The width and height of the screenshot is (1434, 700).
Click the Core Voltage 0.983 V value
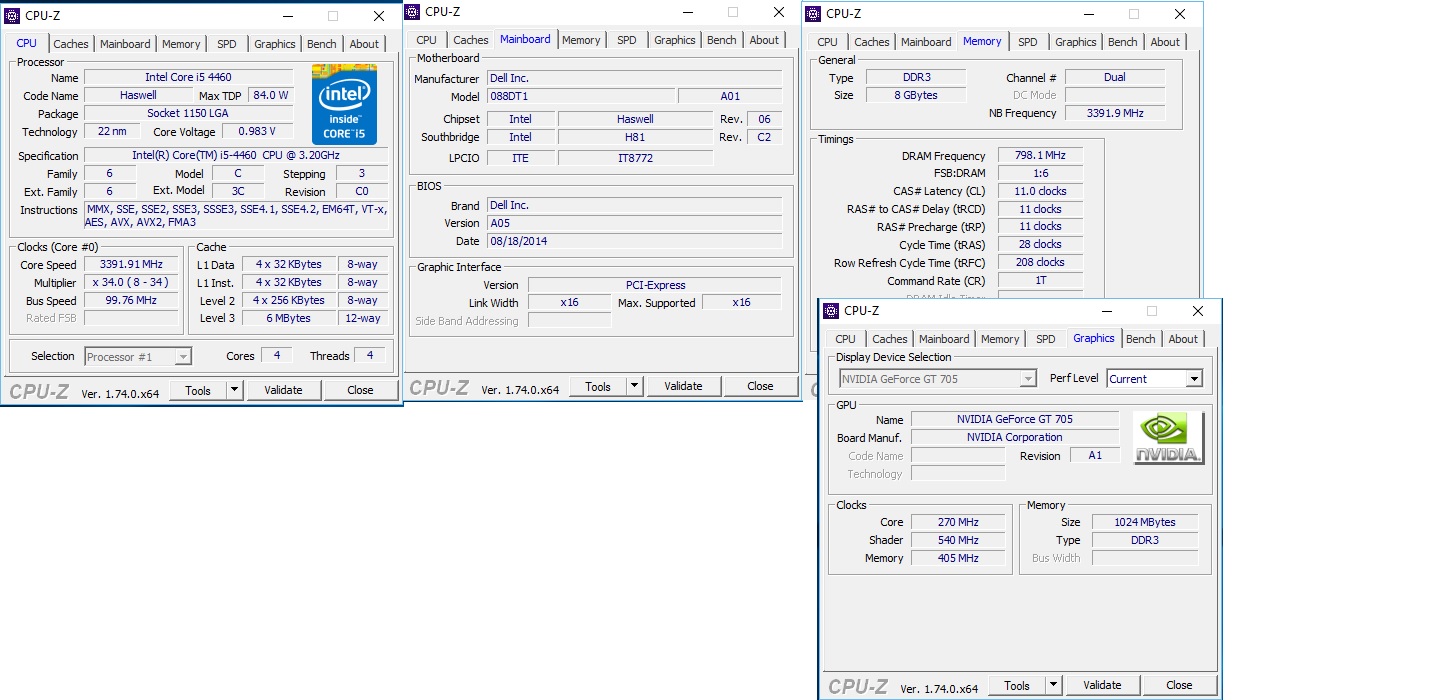pos(258,131)
